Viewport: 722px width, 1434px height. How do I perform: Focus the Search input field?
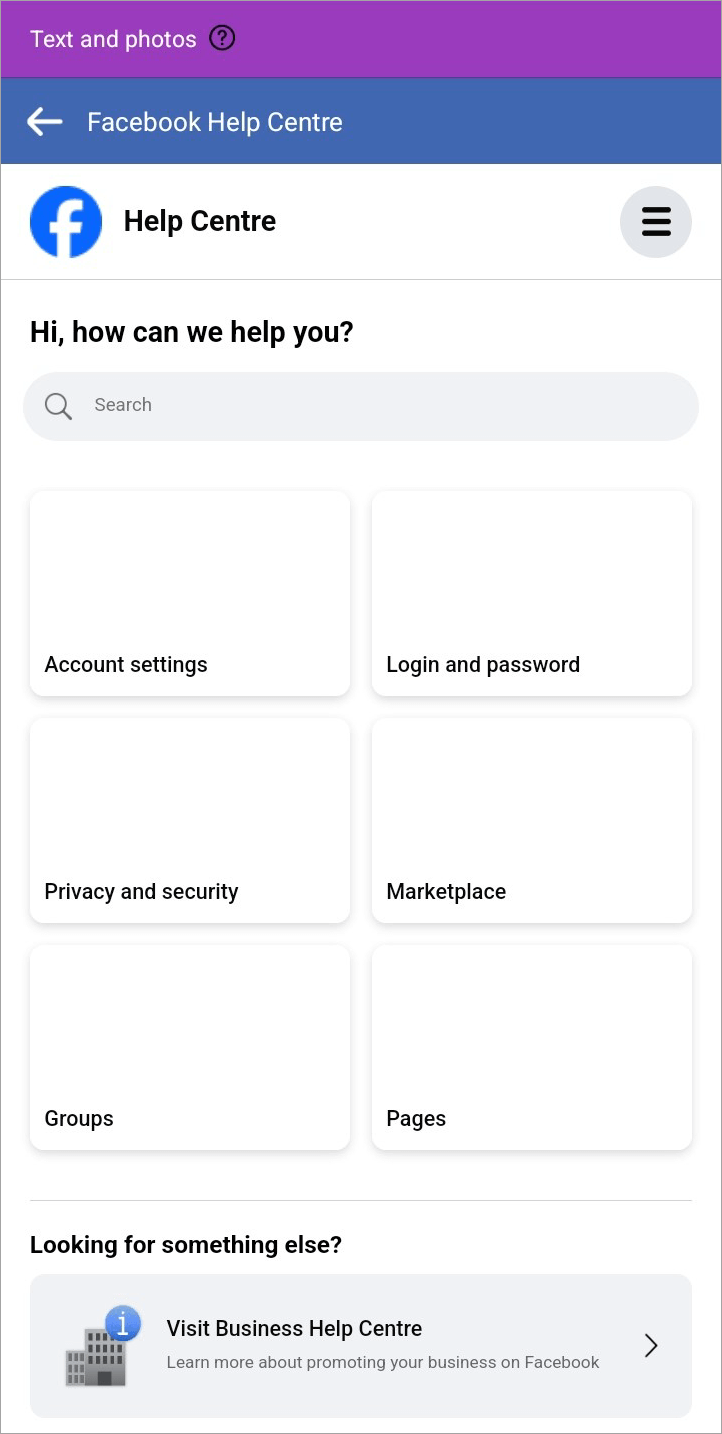pos(380,406)
